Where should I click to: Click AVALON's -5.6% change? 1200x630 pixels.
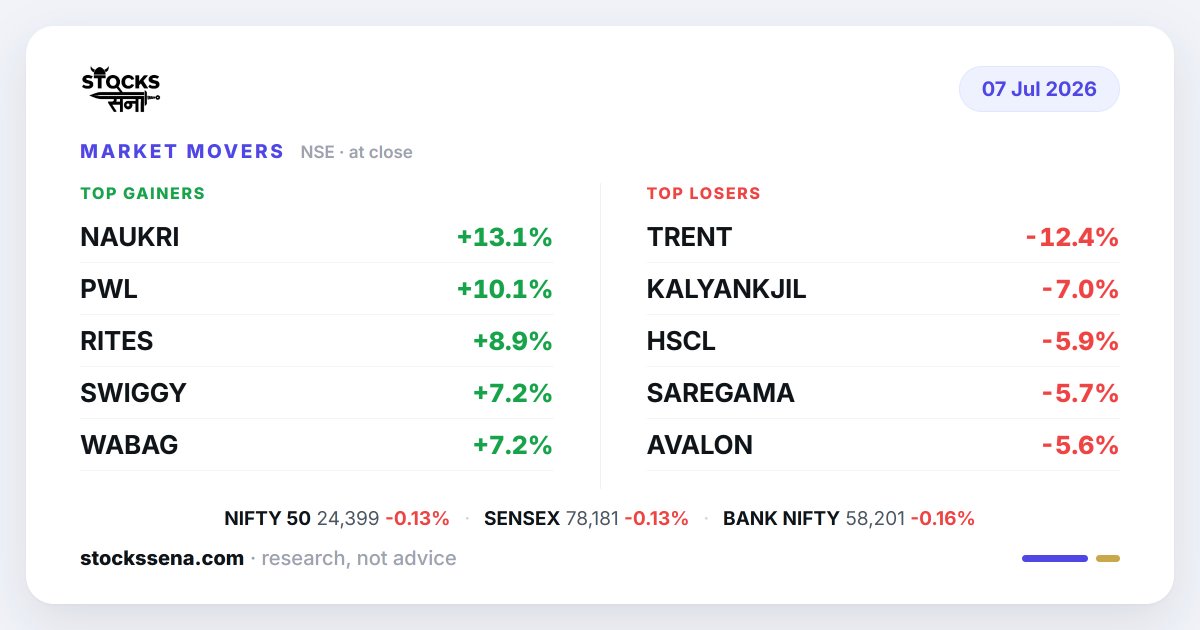coord(1080,446)
